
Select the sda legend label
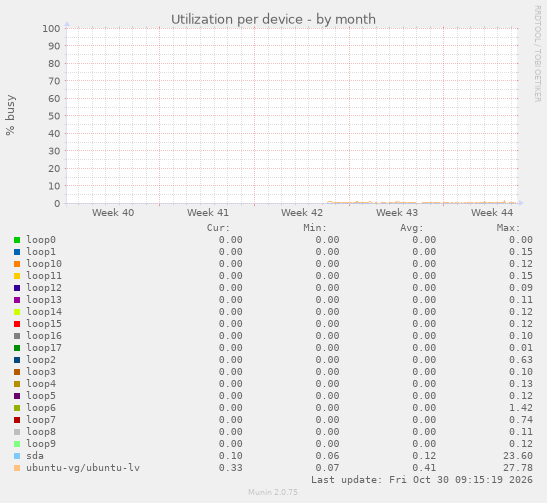(x=35, y=456)
